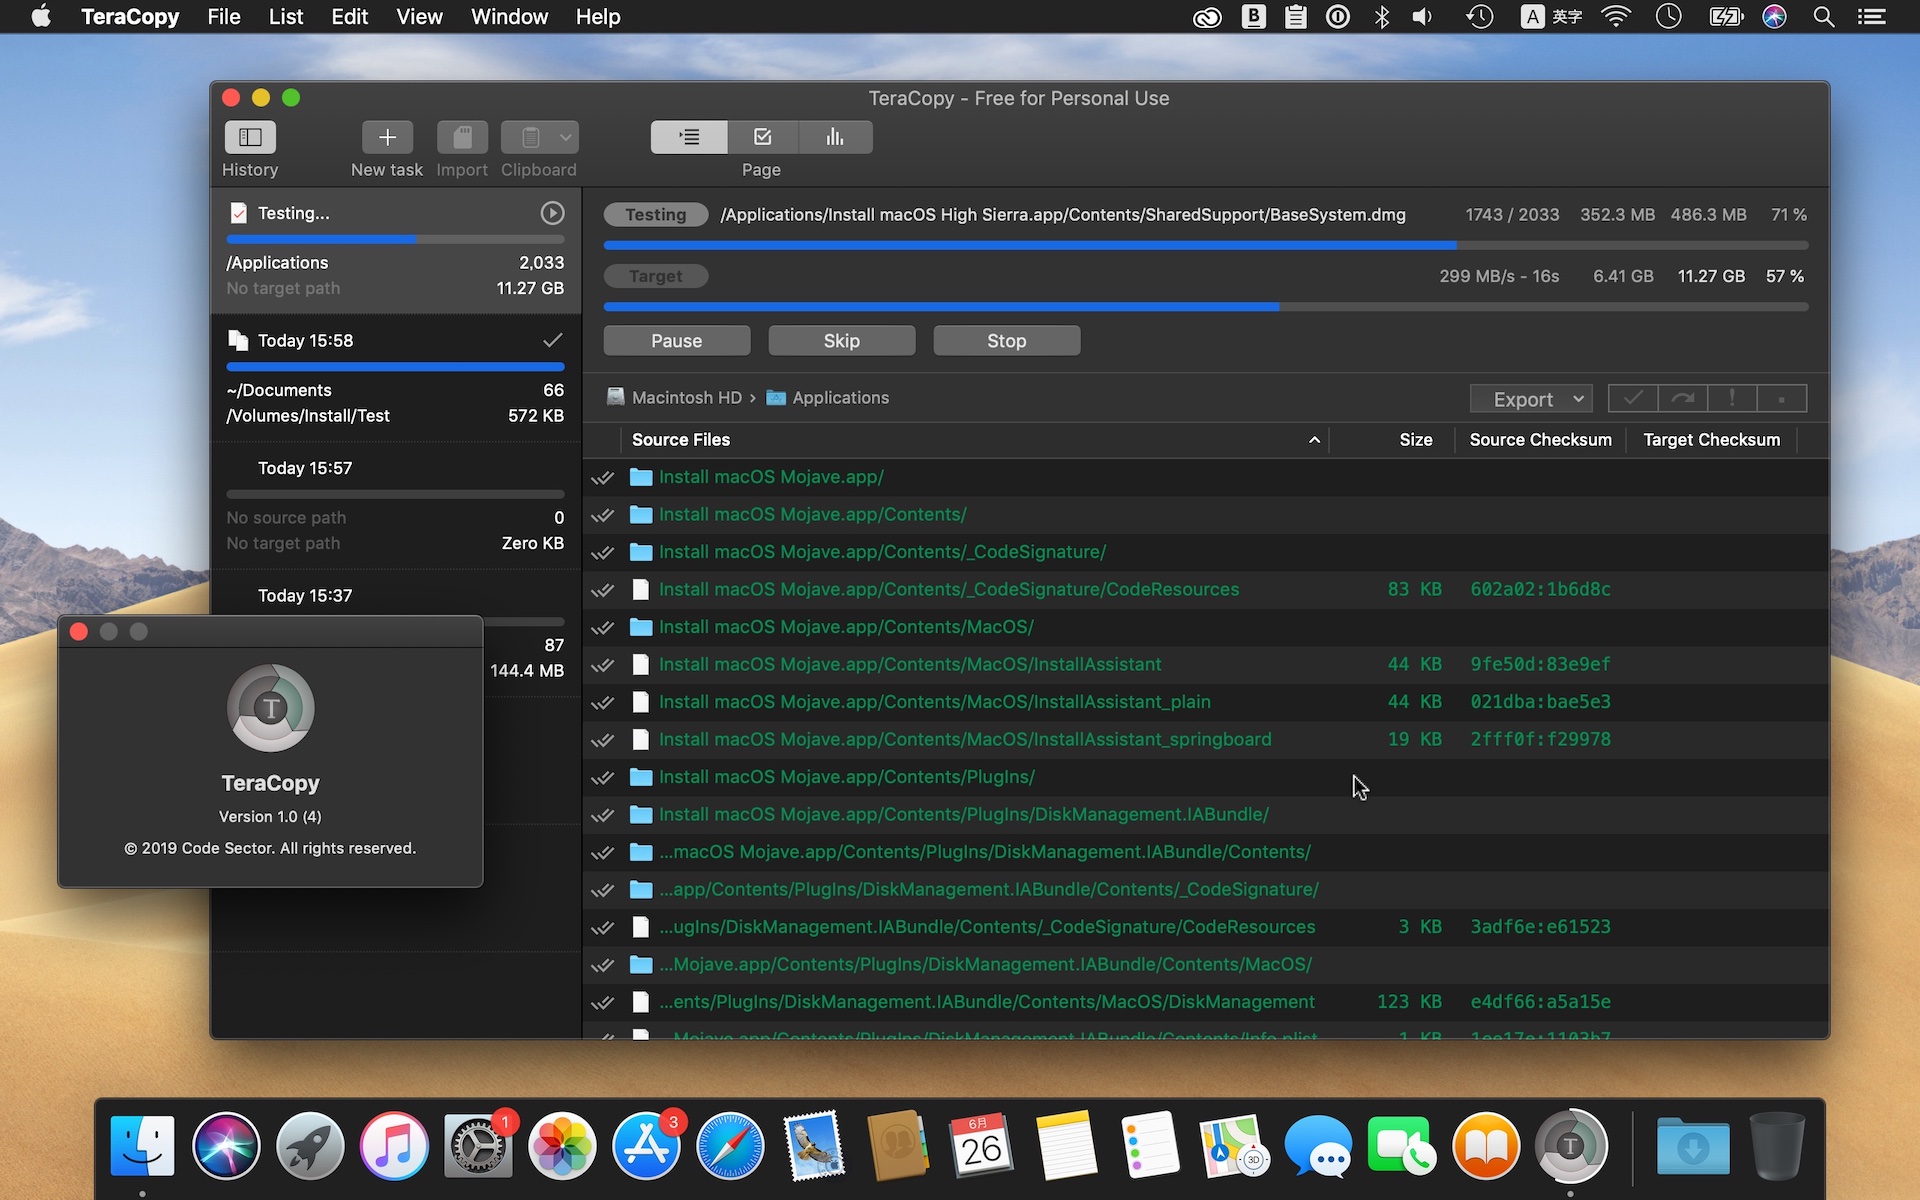
Task: Click the Clipboard toolbar icon
Action: point(530,137)
